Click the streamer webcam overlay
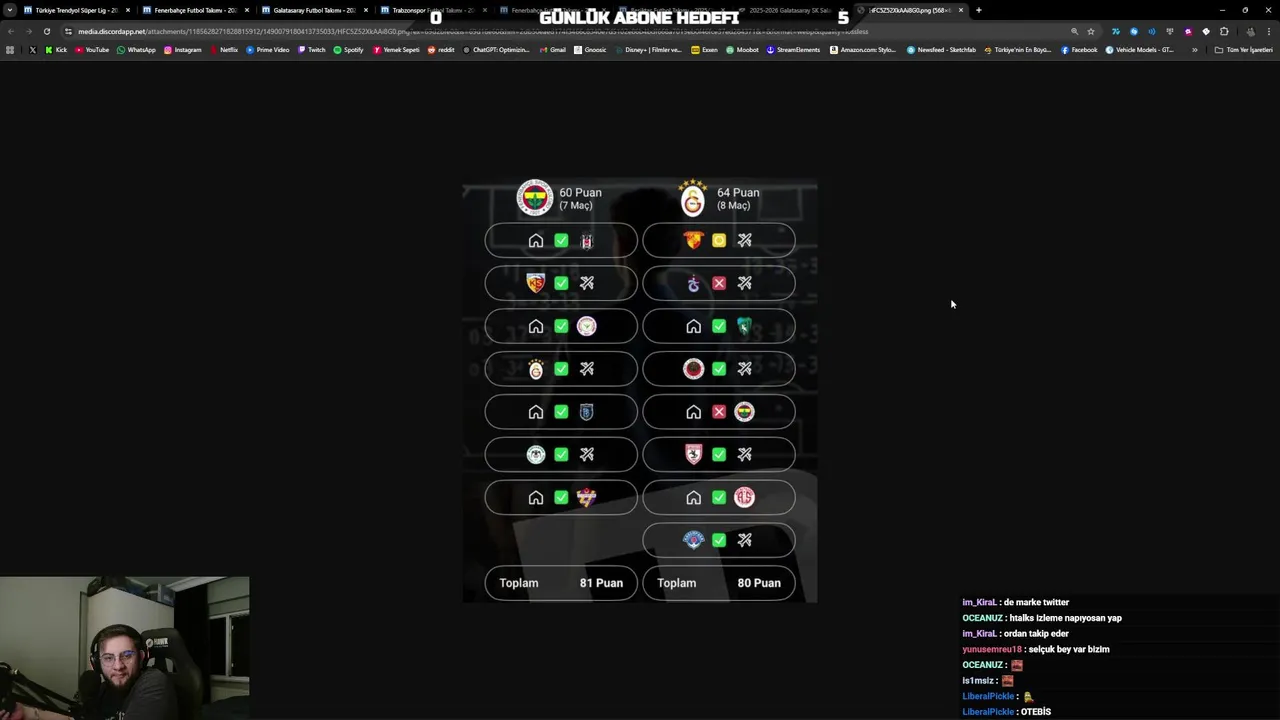 (x=124, y=648)
